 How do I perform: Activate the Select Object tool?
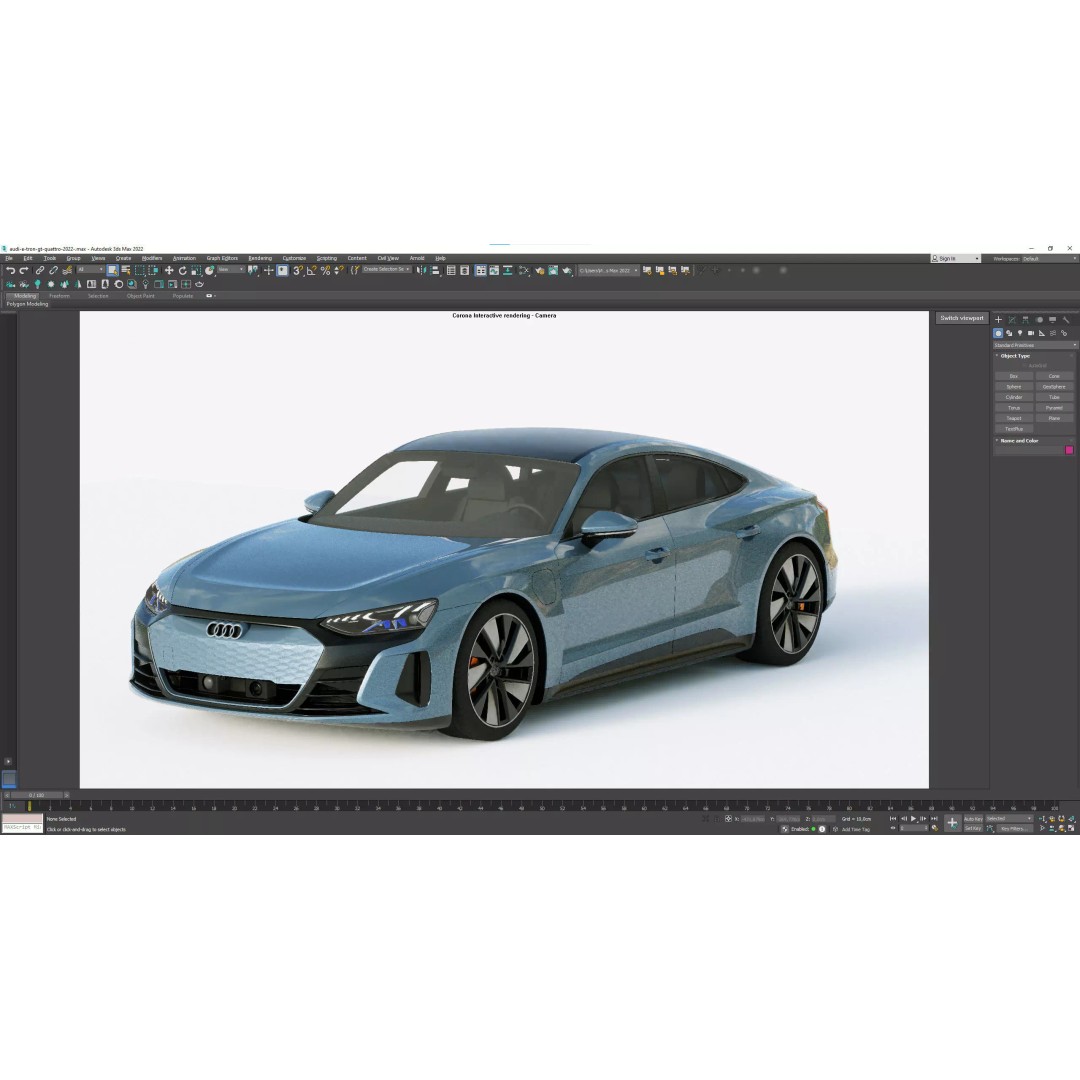point(112,271)
